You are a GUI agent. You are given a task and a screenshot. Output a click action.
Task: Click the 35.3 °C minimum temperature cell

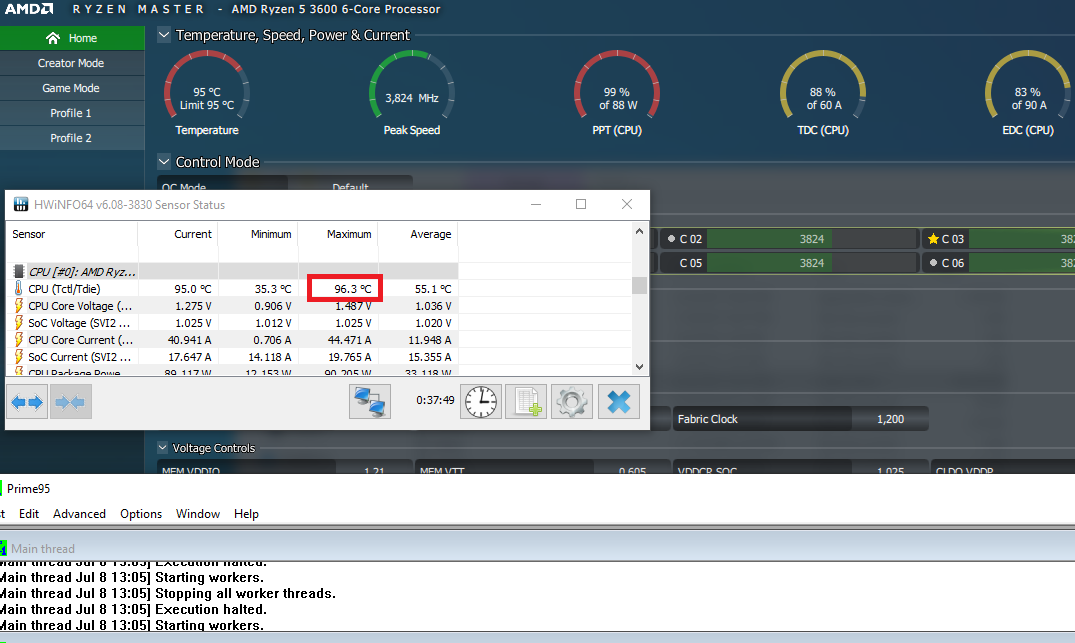[272, 289]
